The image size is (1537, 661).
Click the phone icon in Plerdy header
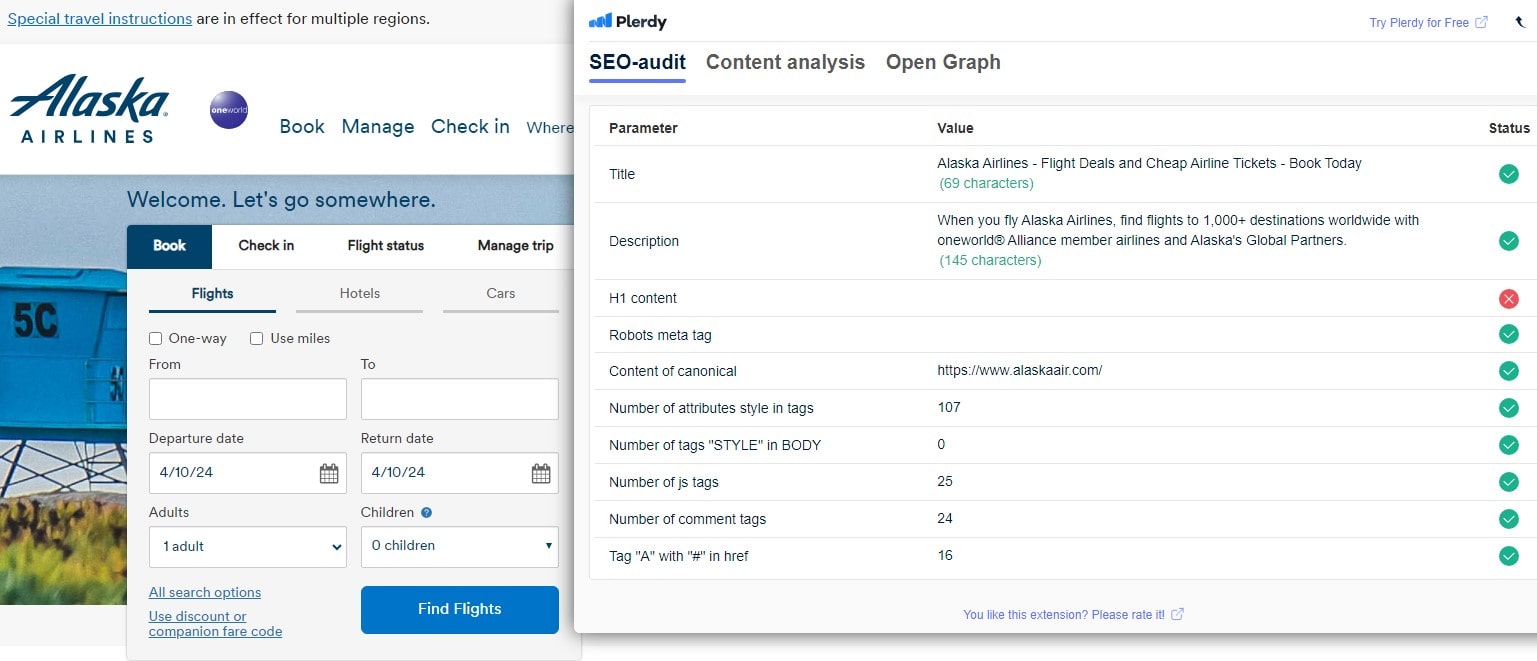click(1520, 22)
